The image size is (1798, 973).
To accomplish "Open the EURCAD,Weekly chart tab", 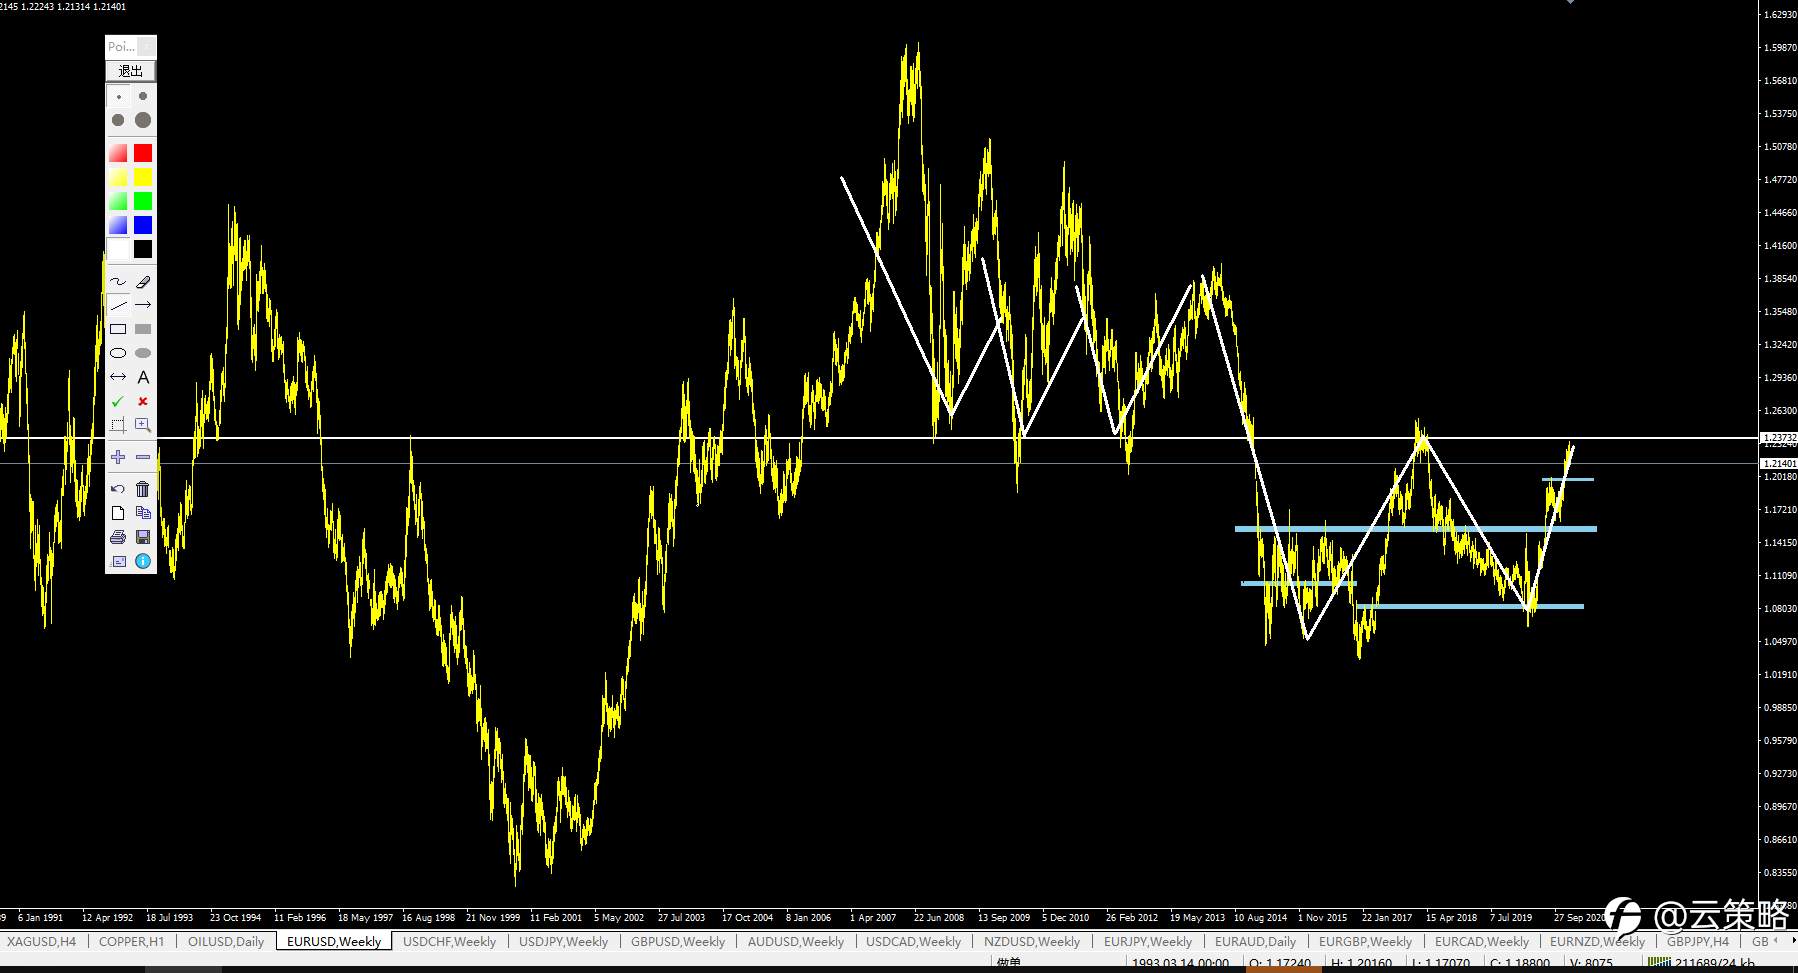I will [x=1482, y=941].
